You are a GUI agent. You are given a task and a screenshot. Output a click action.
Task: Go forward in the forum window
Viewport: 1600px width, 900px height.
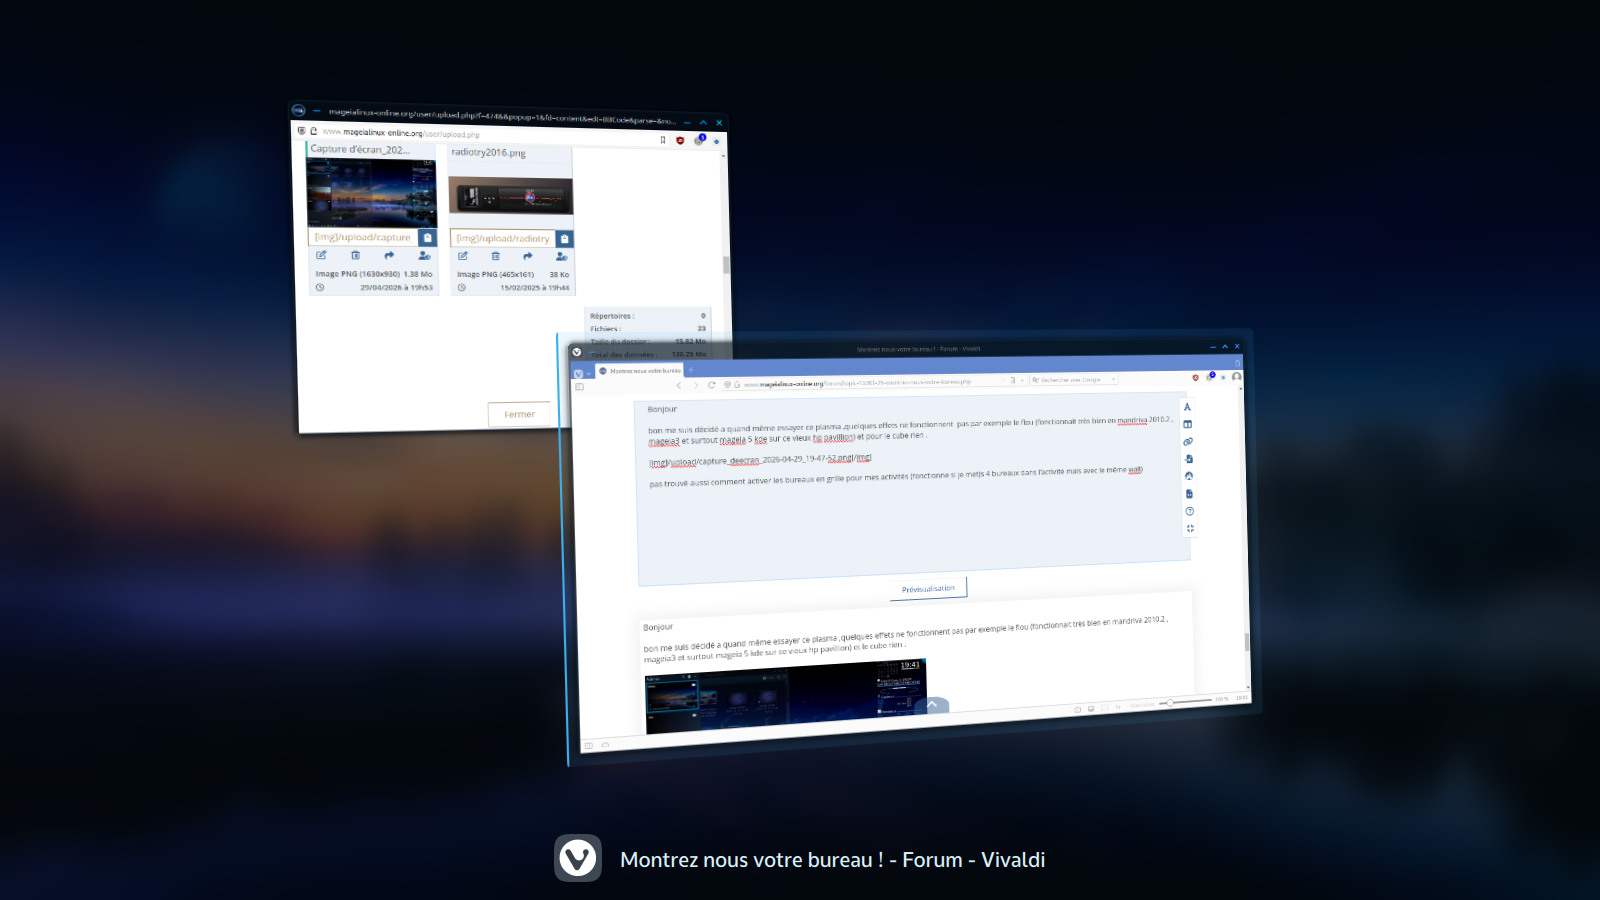pyautogui.click(x=696, y=385)
